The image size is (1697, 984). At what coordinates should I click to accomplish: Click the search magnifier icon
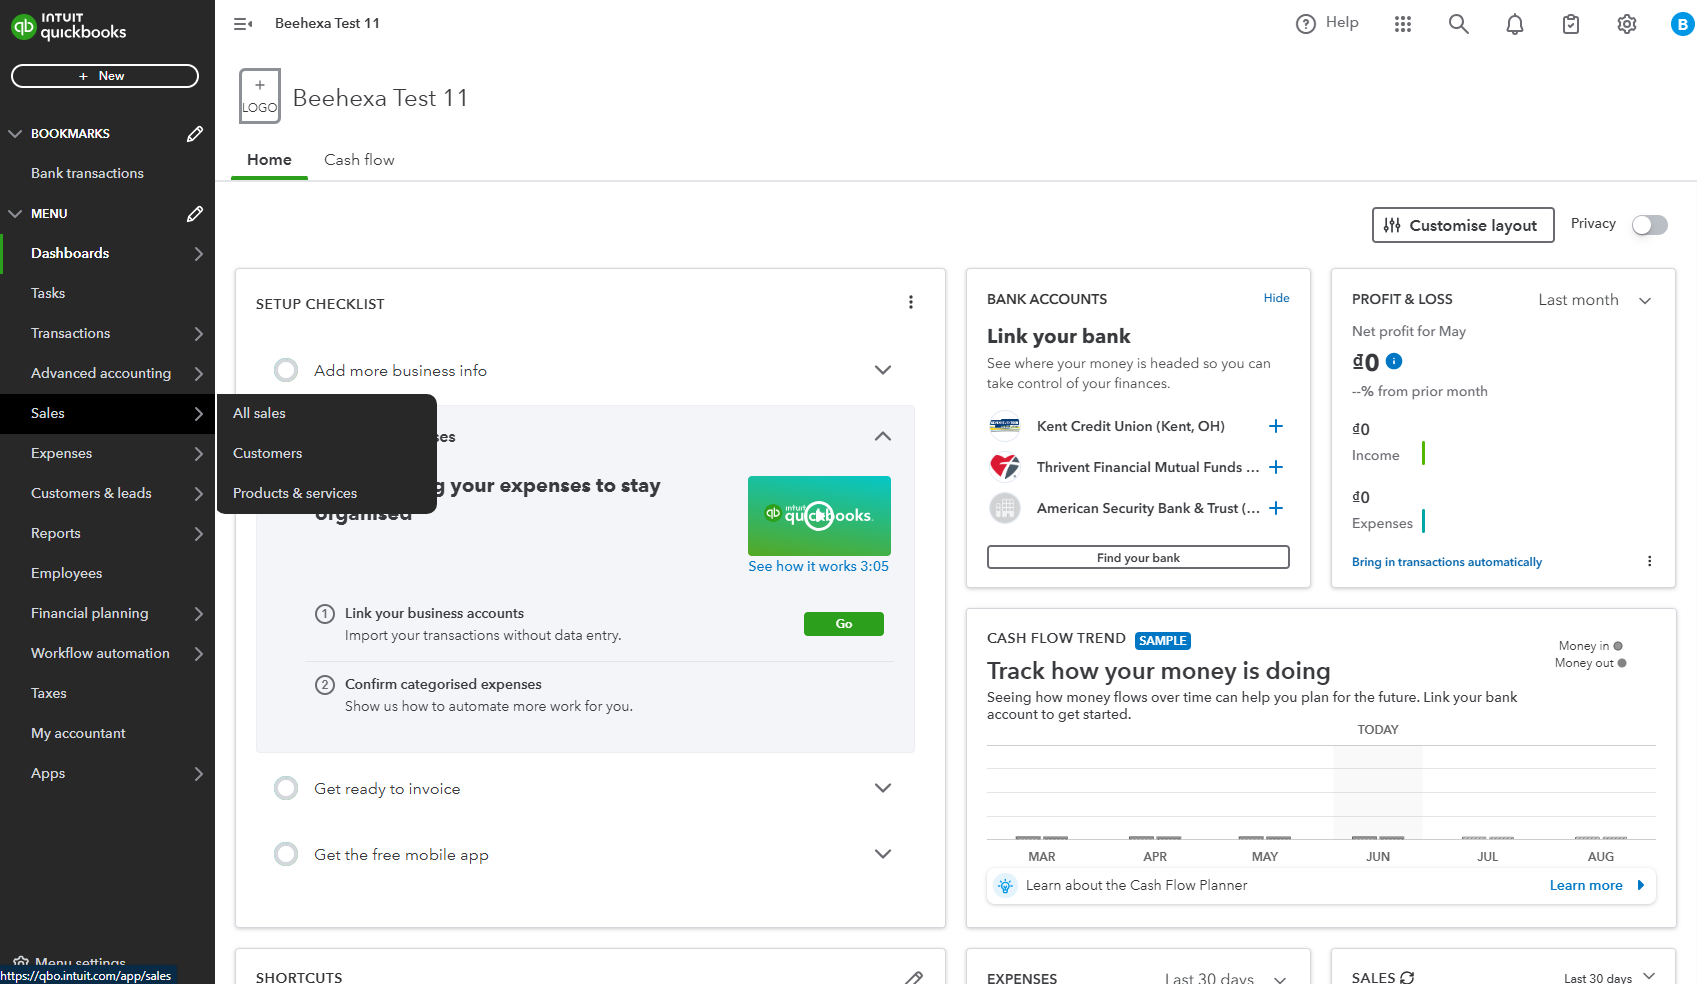point(1458,23)
